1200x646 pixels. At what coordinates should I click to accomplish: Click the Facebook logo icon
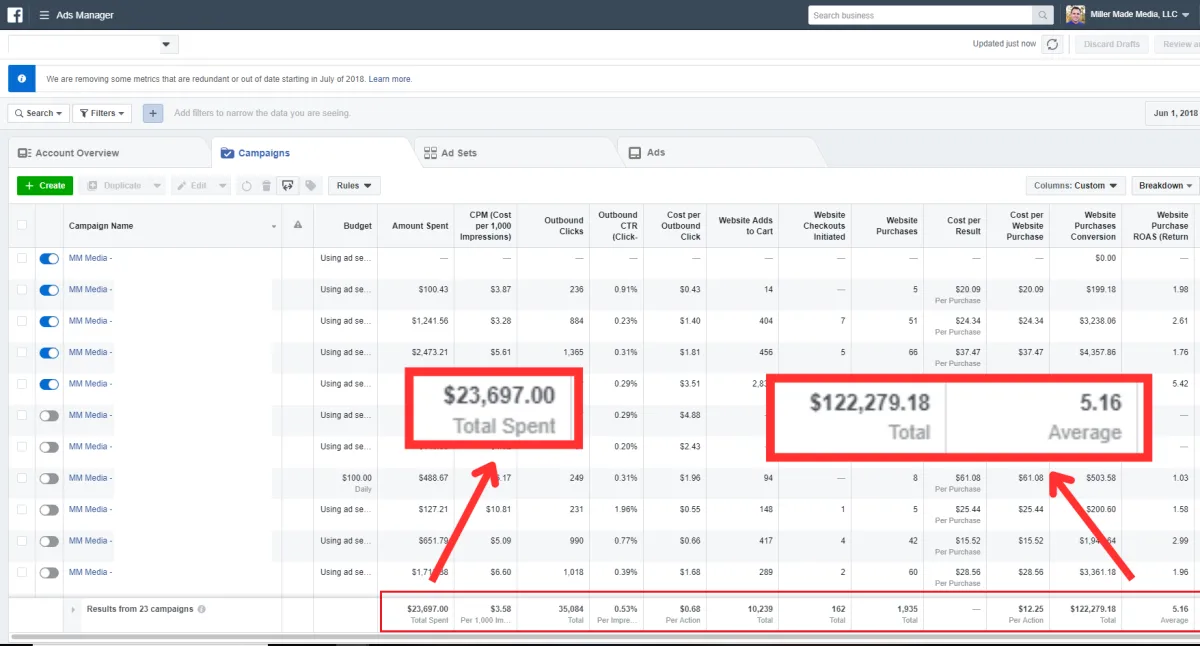click(16, 15)
